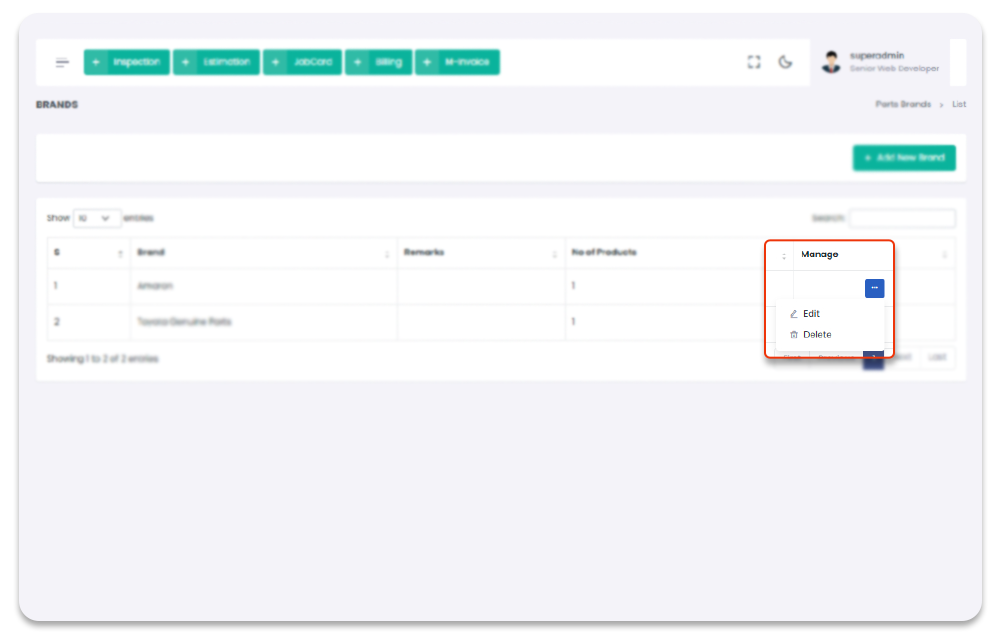This screenshot has width=1000, height=633.
Task: Toggle fullscreen mode icon
Action: coord(754,62)
